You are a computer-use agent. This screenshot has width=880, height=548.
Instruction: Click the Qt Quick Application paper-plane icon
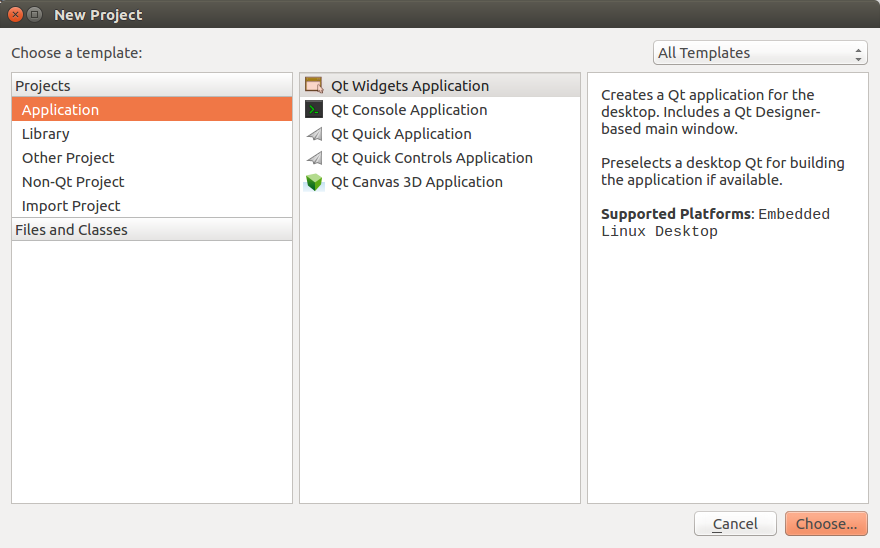click(x=314, y=134)
